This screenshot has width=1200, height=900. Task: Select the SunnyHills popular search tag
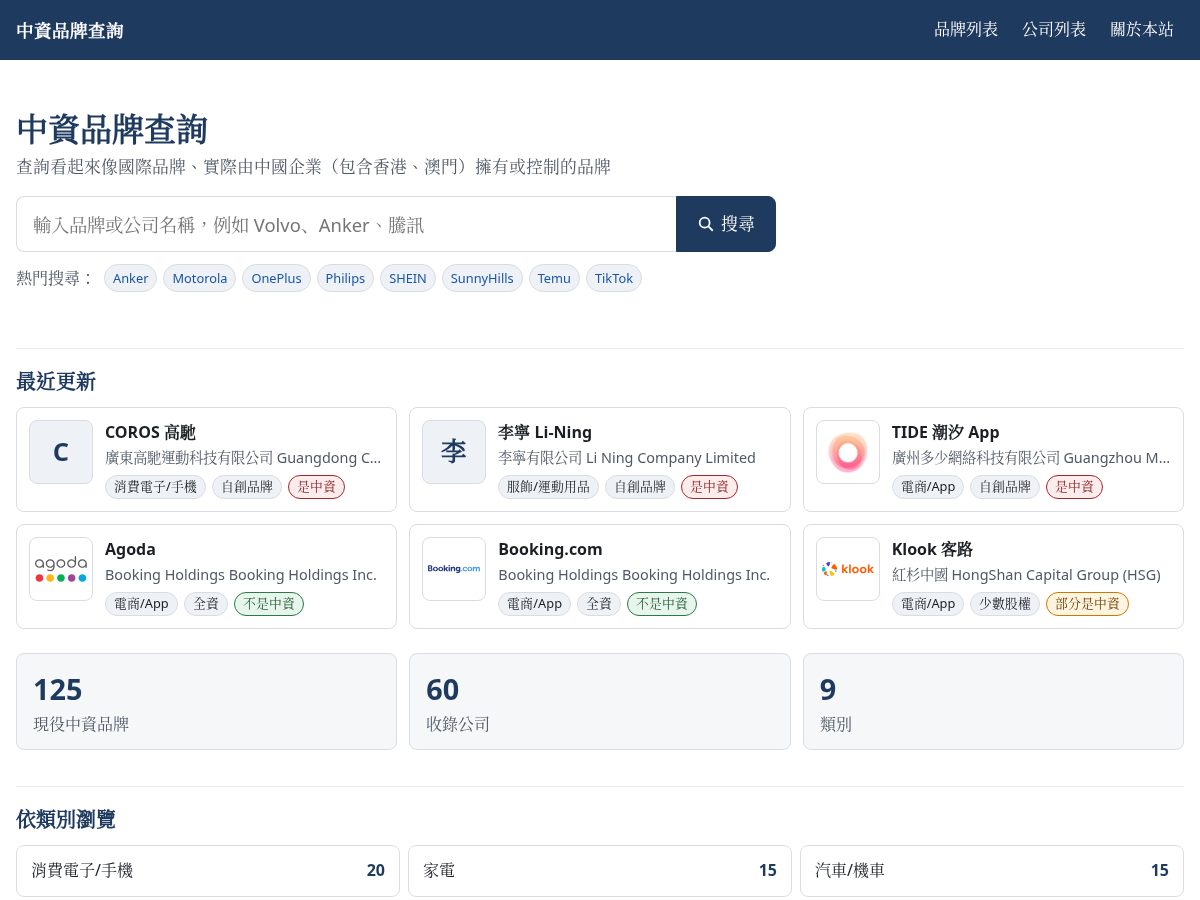482,278
